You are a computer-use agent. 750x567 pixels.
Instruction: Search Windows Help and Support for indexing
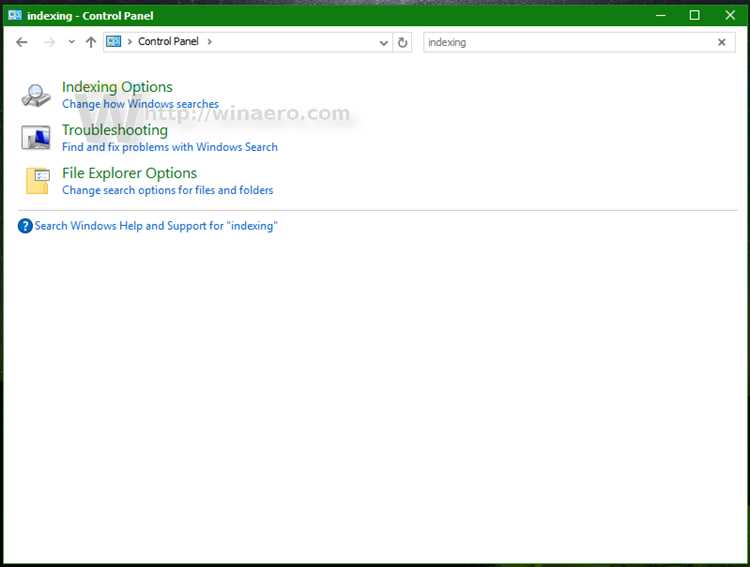click(156, 226)
